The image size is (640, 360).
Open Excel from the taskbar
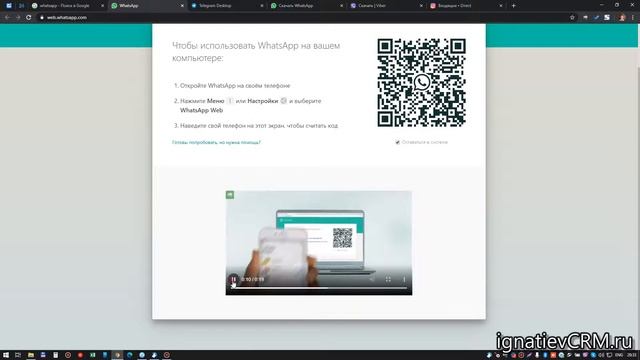[x=93, y=355]
